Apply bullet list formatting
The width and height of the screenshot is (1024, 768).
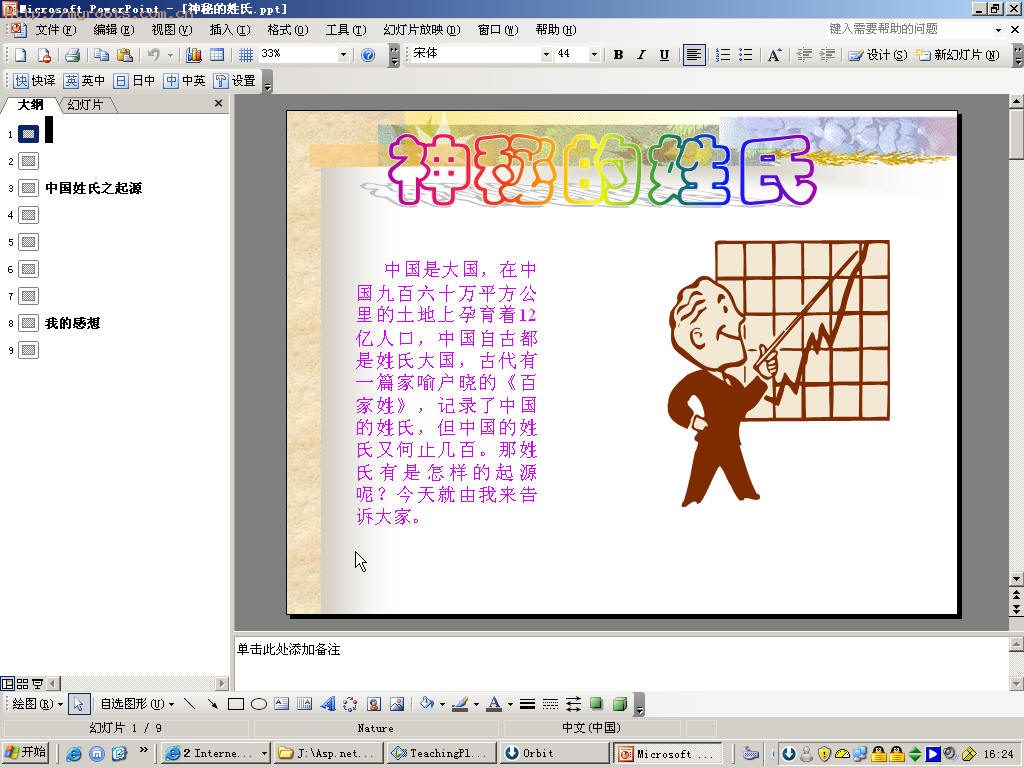(x=745, y=55)
